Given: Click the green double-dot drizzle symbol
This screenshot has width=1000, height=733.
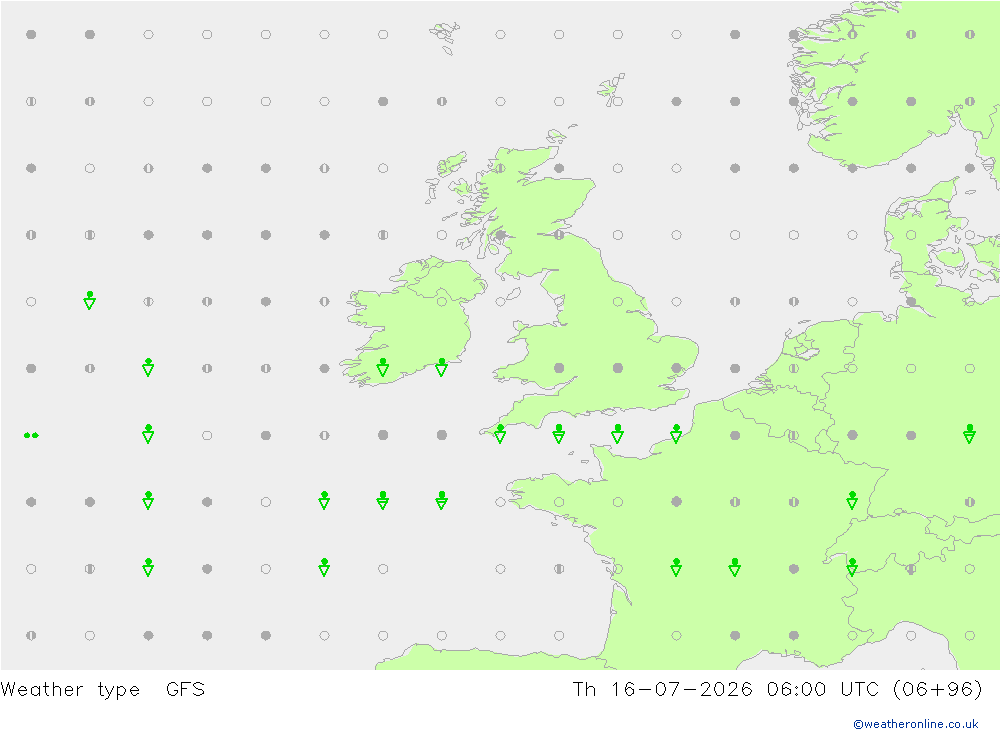Looking at the screenshot, I should coord(31,435).
